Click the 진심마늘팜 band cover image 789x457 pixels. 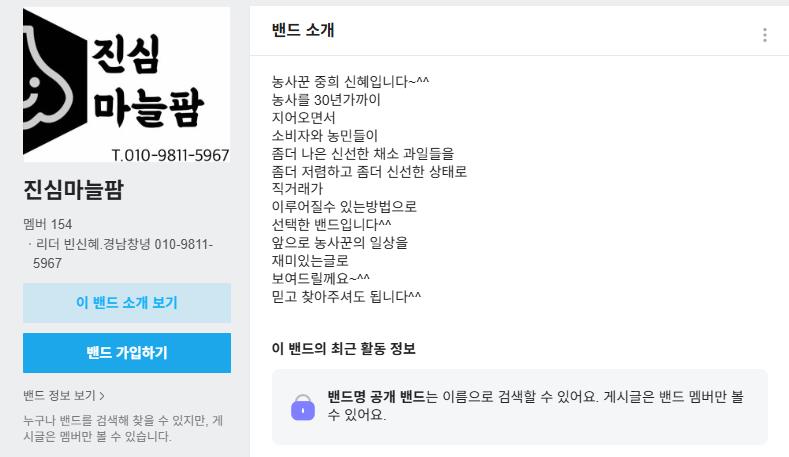pyautogui.click(x=127, y=85)
